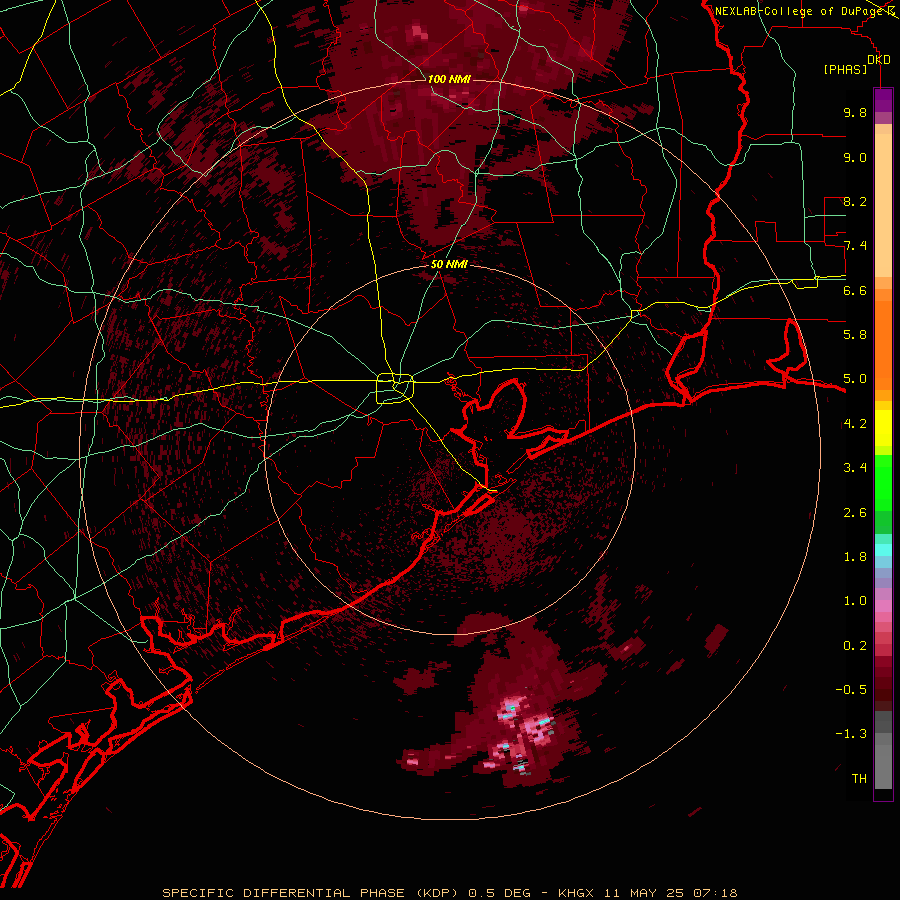Viewport: 900px width, 900px height.
Task: Click the 6.6 legend value
Action: click(x=855, y=290)
